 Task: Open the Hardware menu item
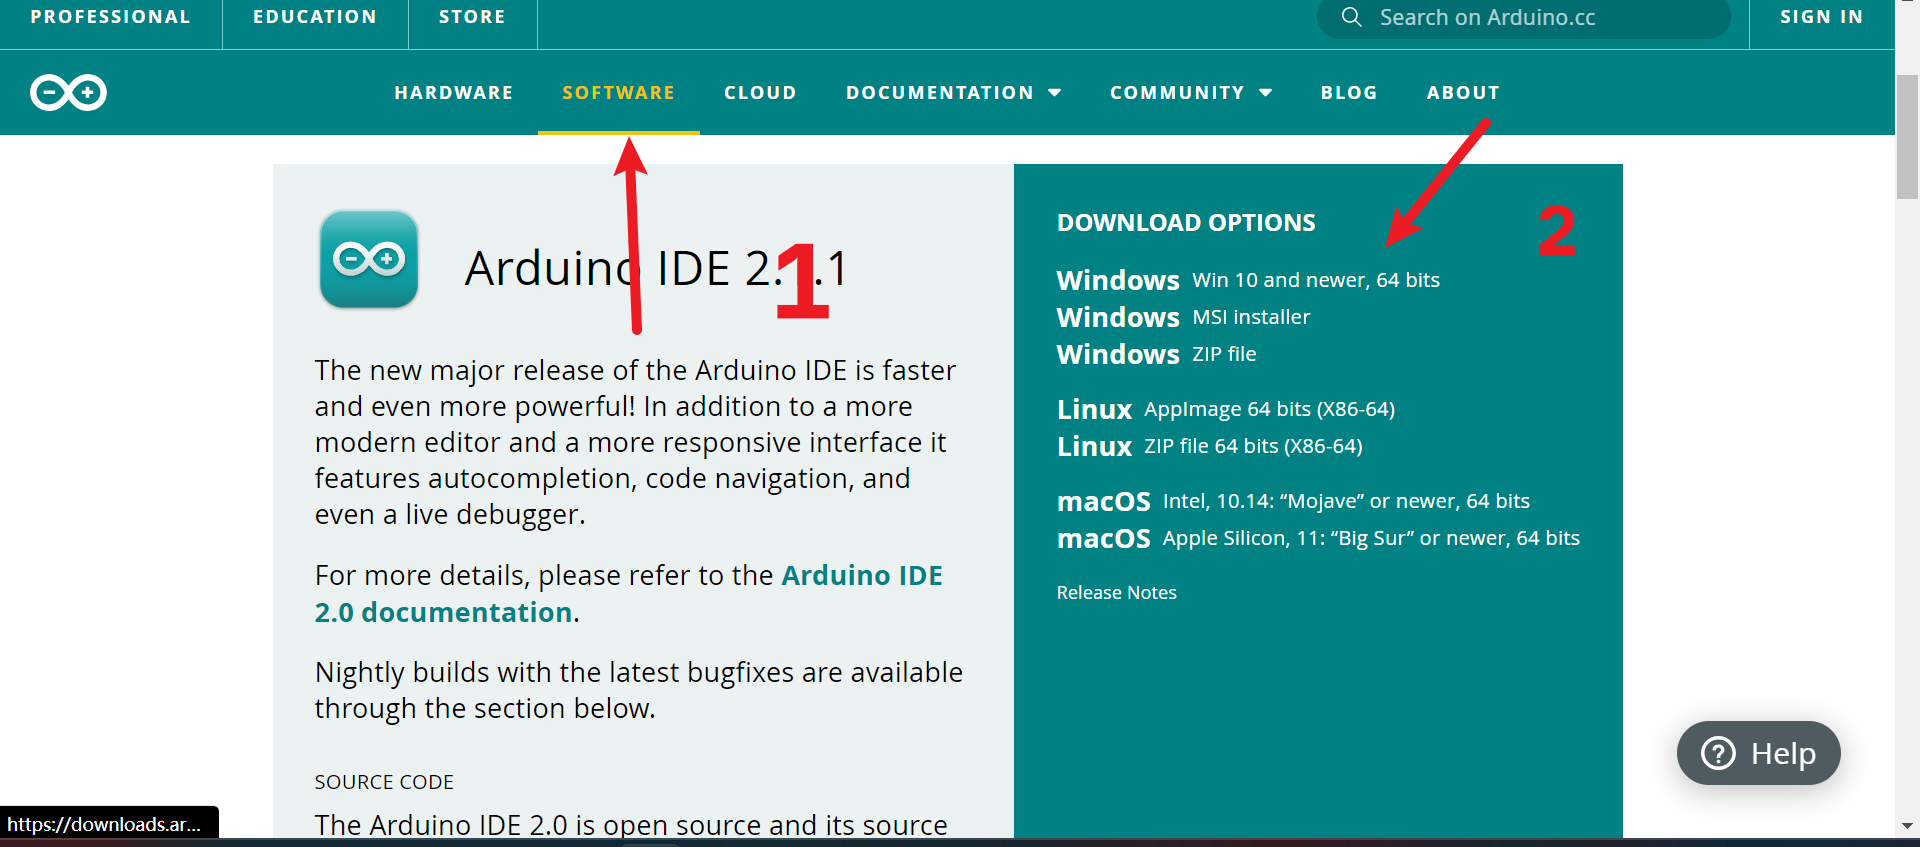point(453,93)
